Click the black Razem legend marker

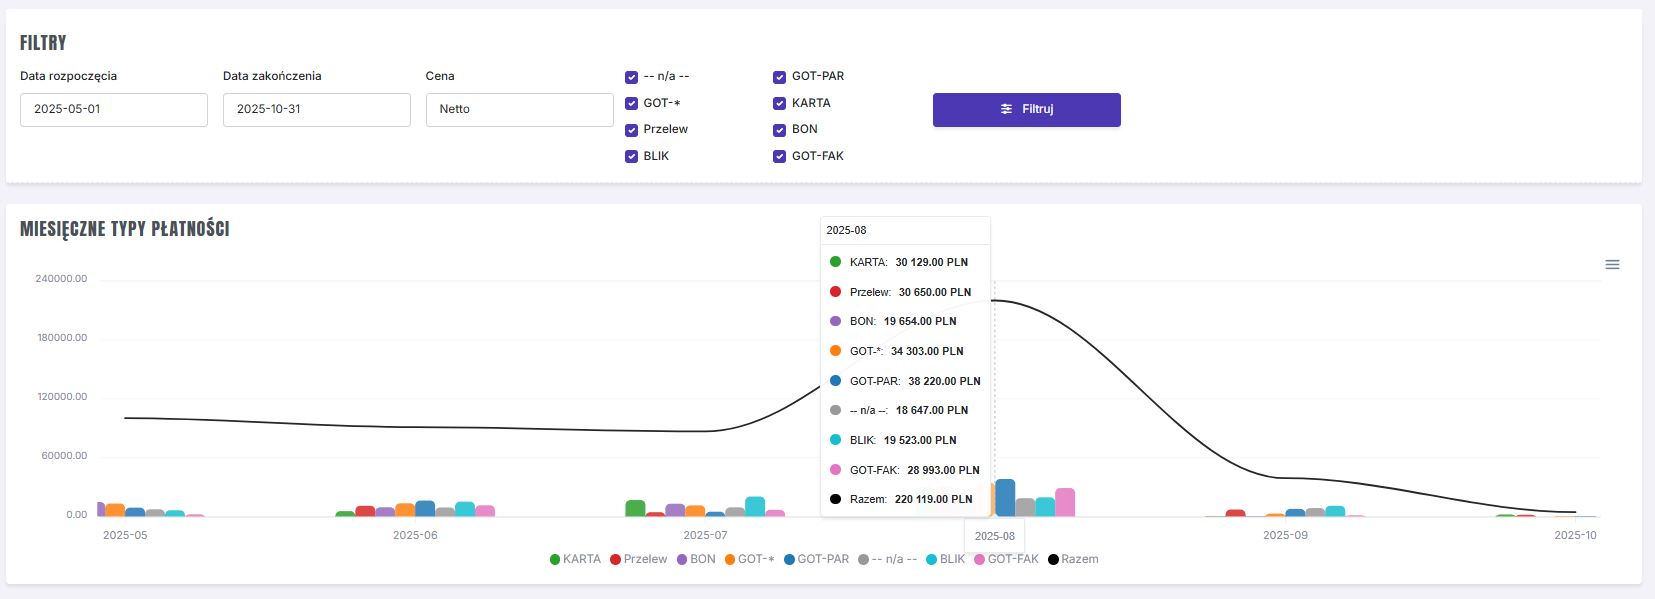pos(1053,560)
